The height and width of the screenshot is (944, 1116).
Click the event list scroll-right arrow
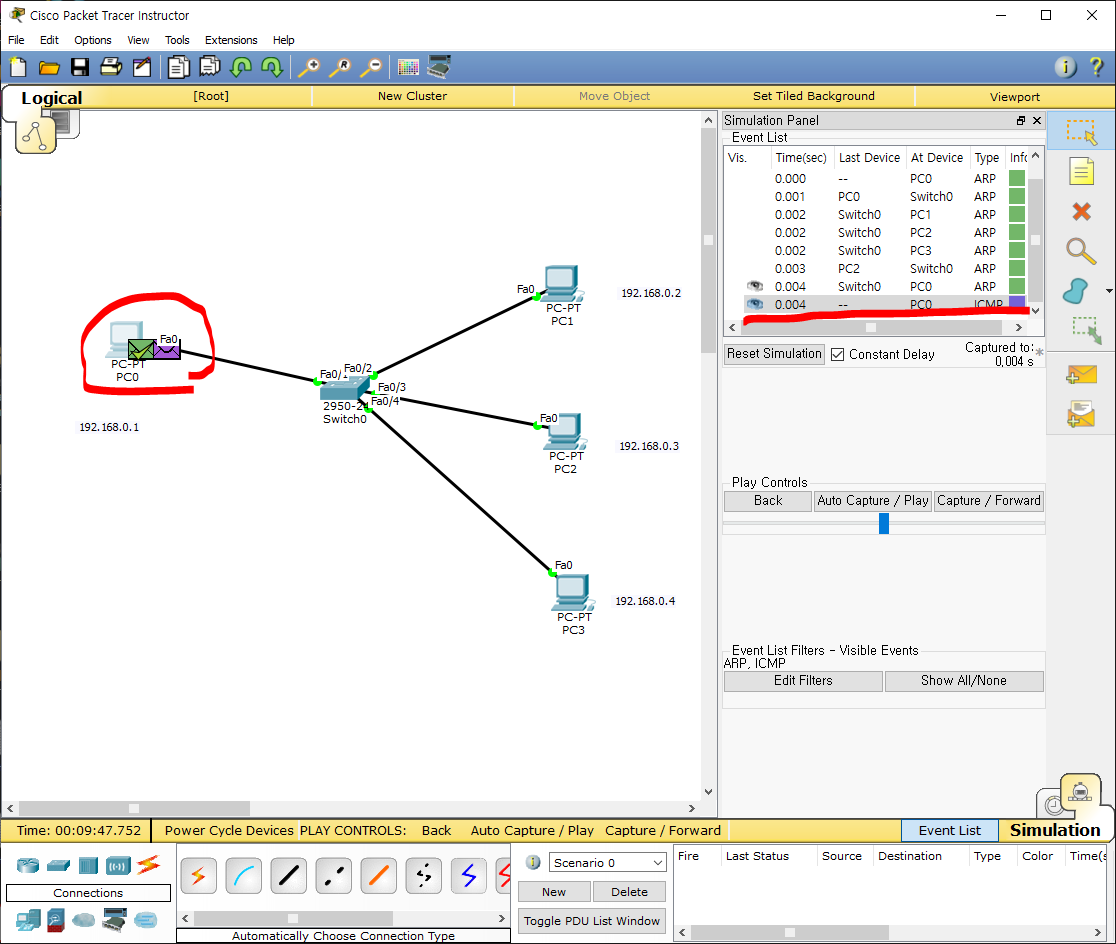[x=1018, y=327]
